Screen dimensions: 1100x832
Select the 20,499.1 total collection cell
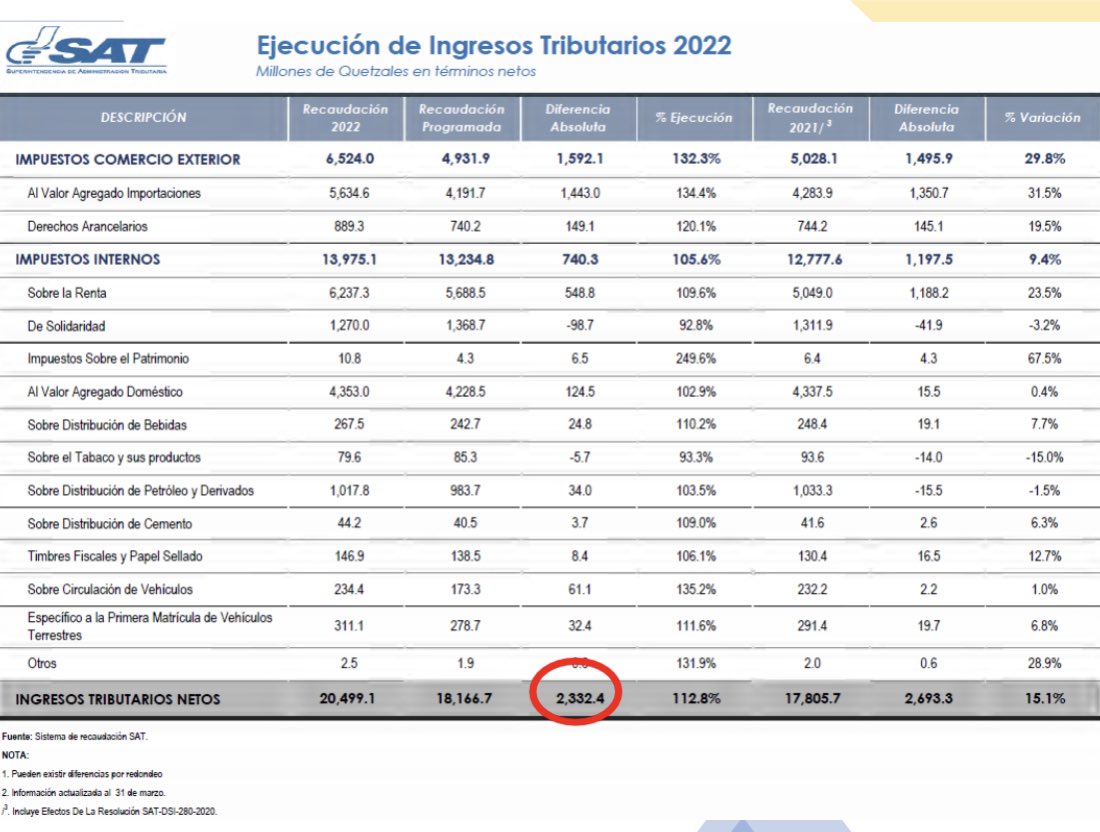[346, 699]
